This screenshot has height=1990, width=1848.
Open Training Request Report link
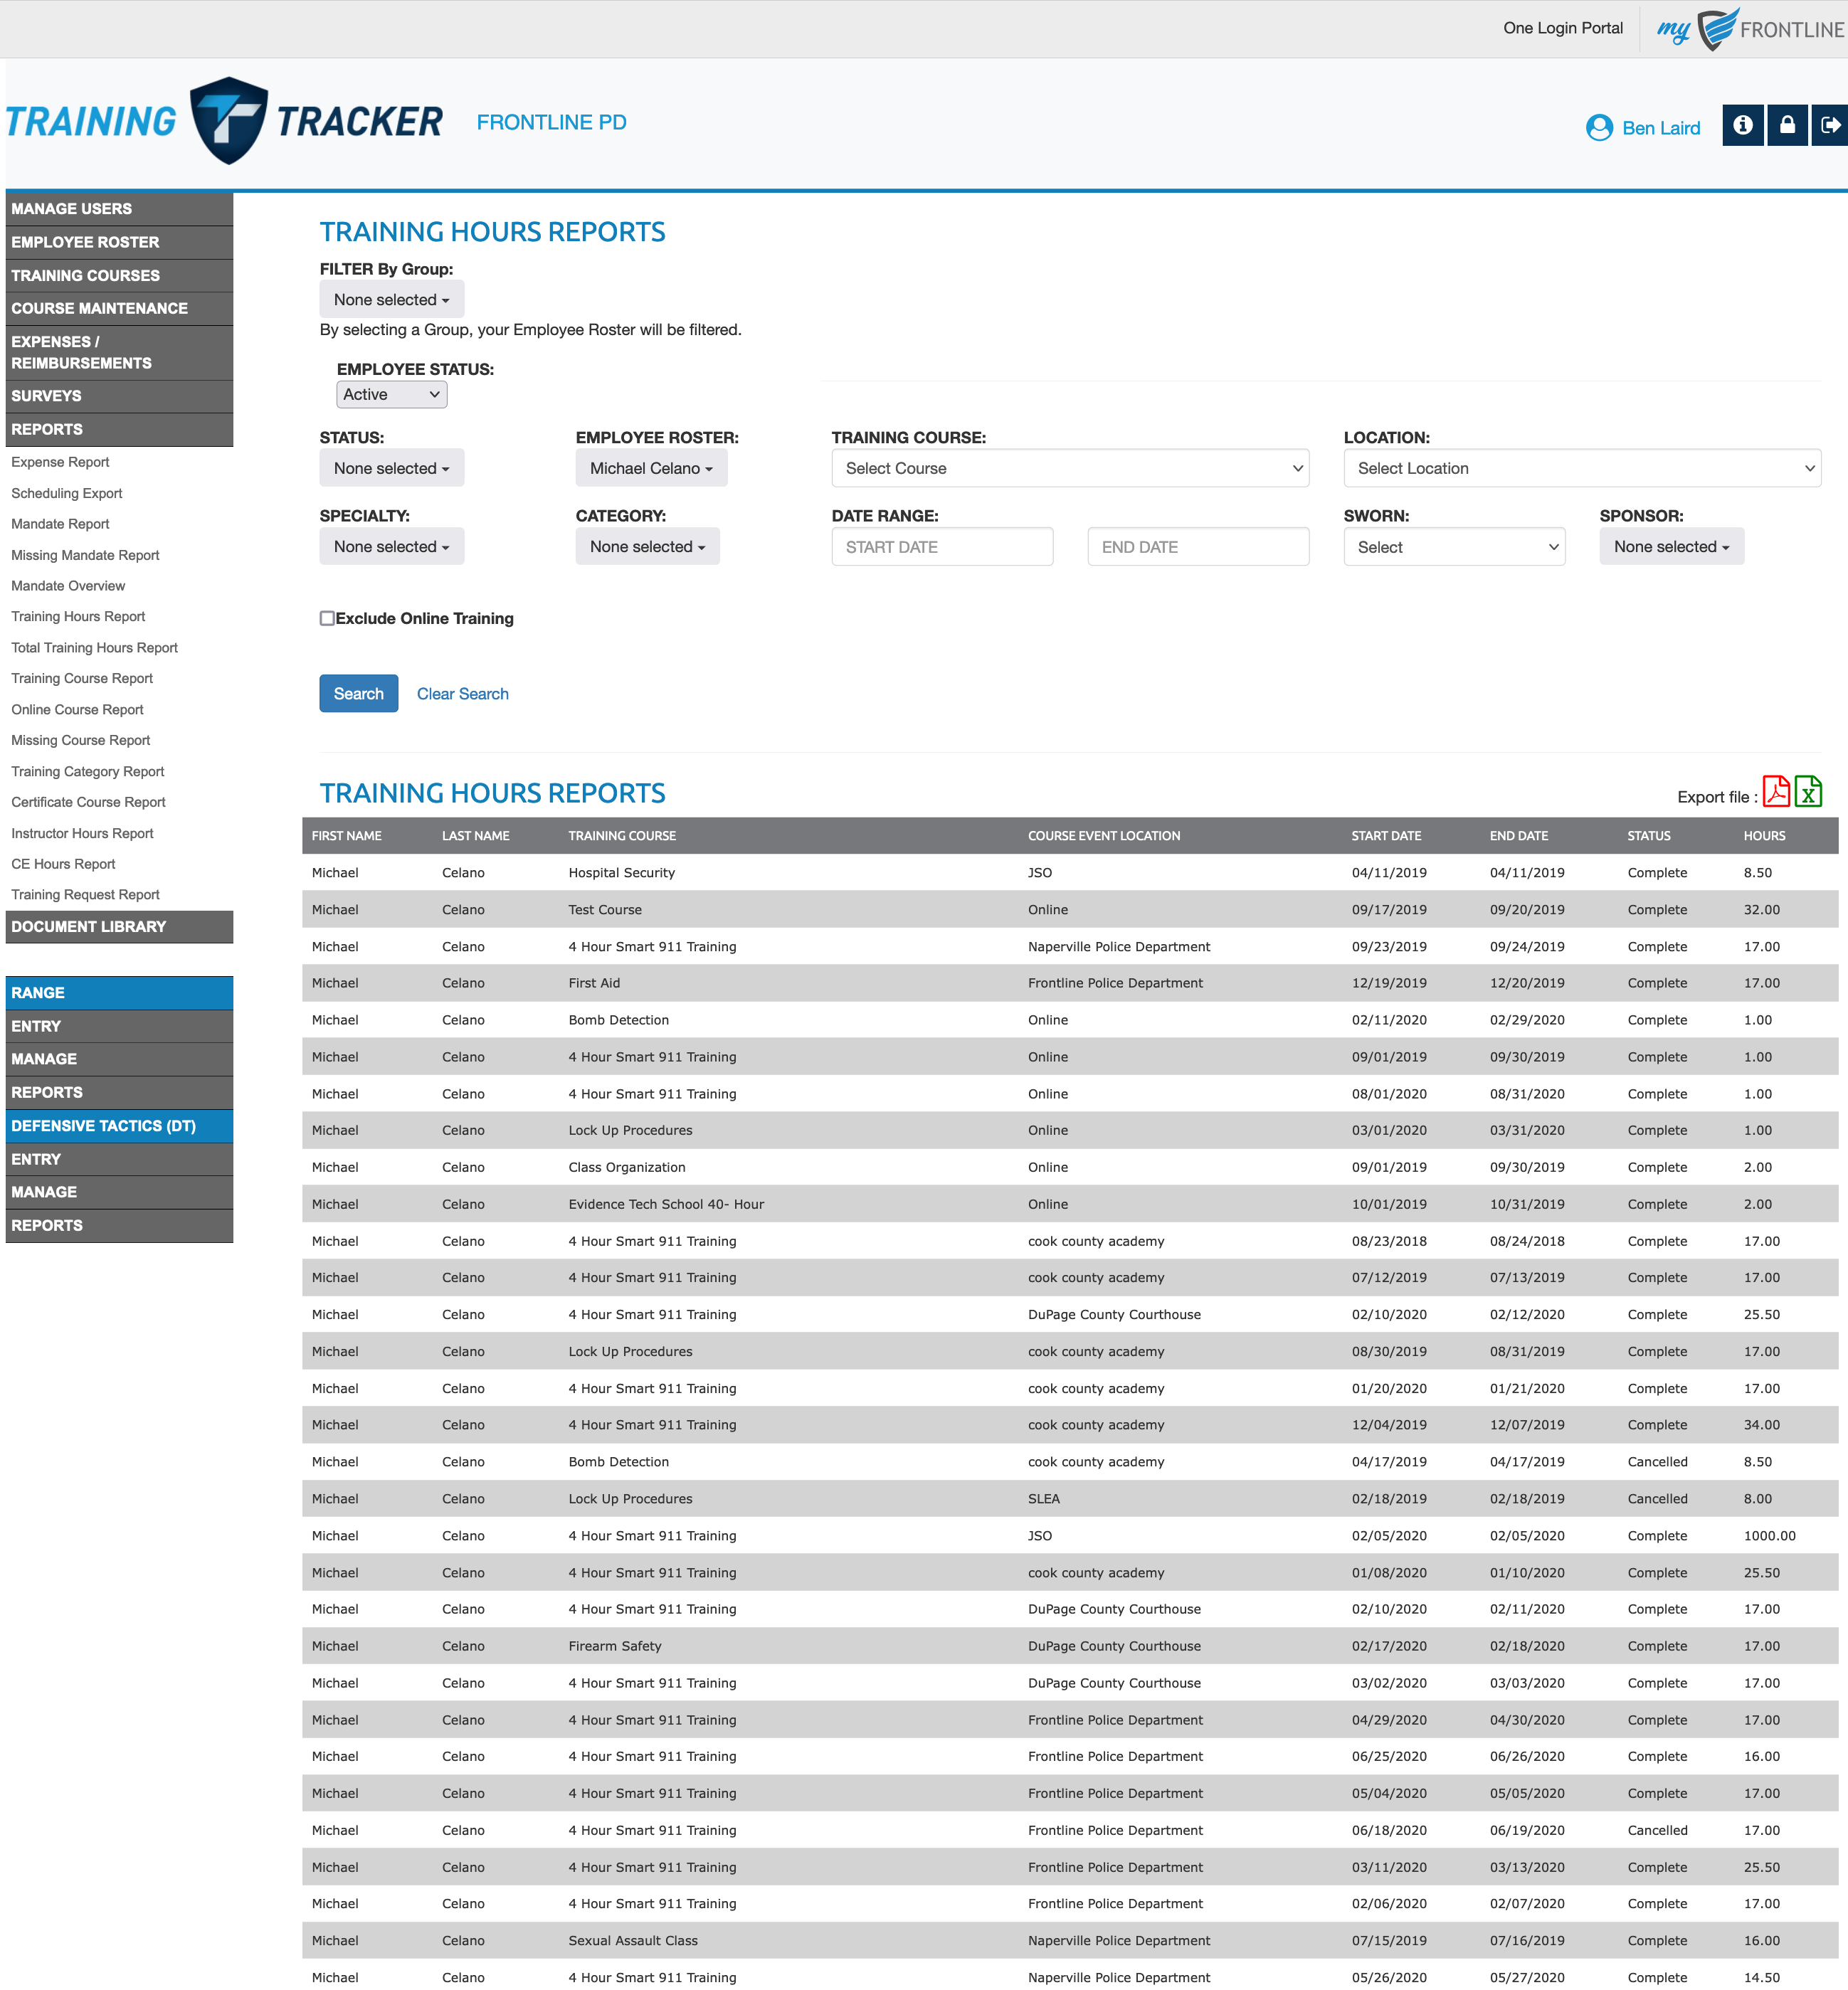85,895
